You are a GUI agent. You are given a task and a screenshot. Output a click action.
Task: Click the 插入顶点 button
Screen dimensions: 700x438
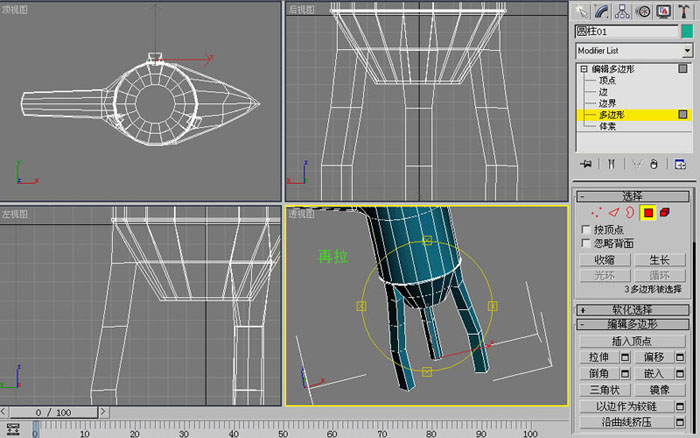point(632,341)
